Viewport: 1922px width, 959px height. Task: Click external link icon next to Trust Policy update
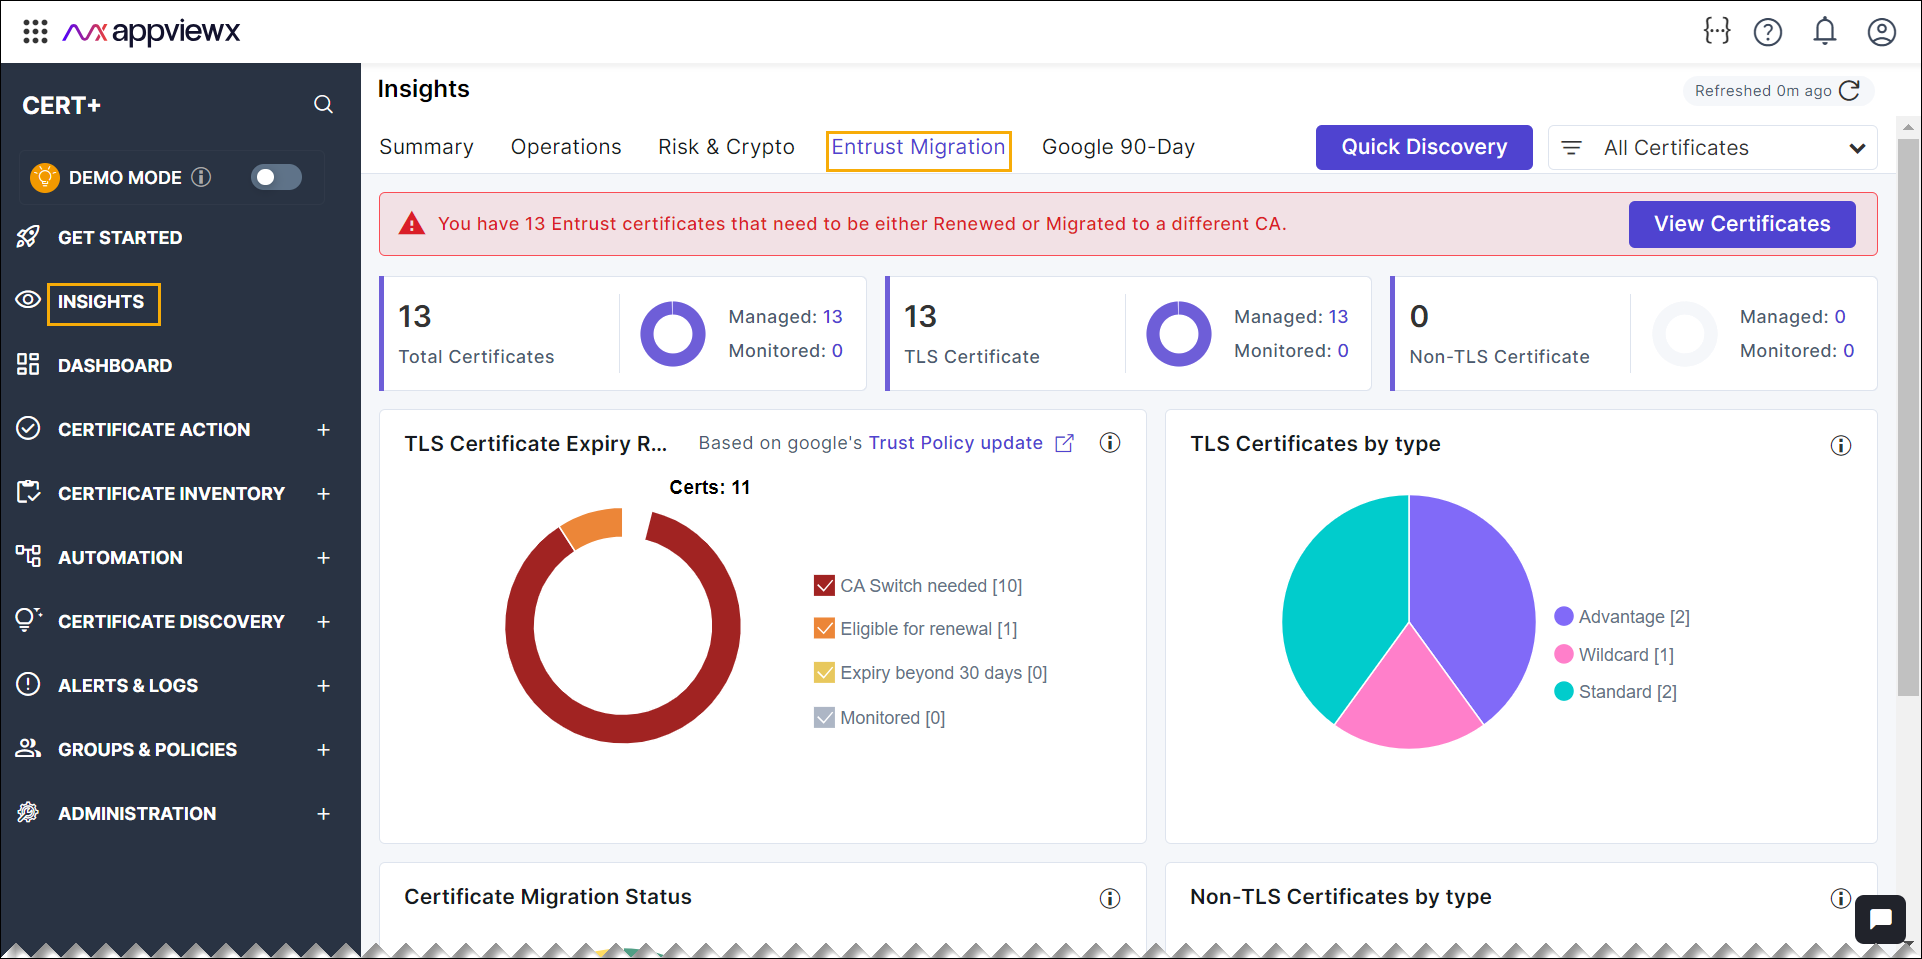1065,443
